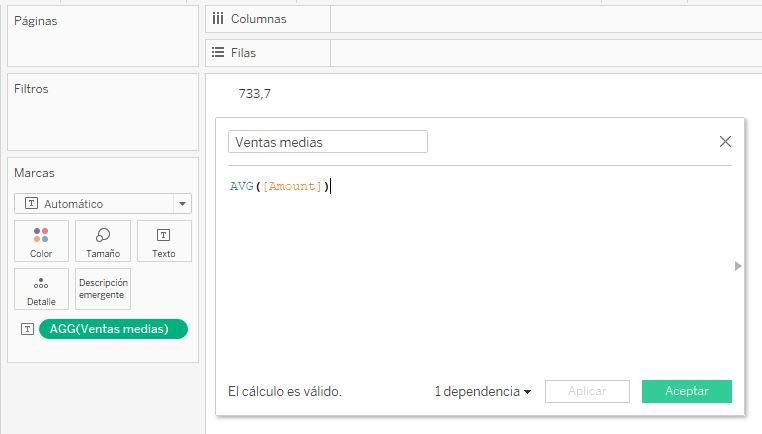Click the Marcas card header
Viewport: 762px width, 434px height.
[34, 173]
